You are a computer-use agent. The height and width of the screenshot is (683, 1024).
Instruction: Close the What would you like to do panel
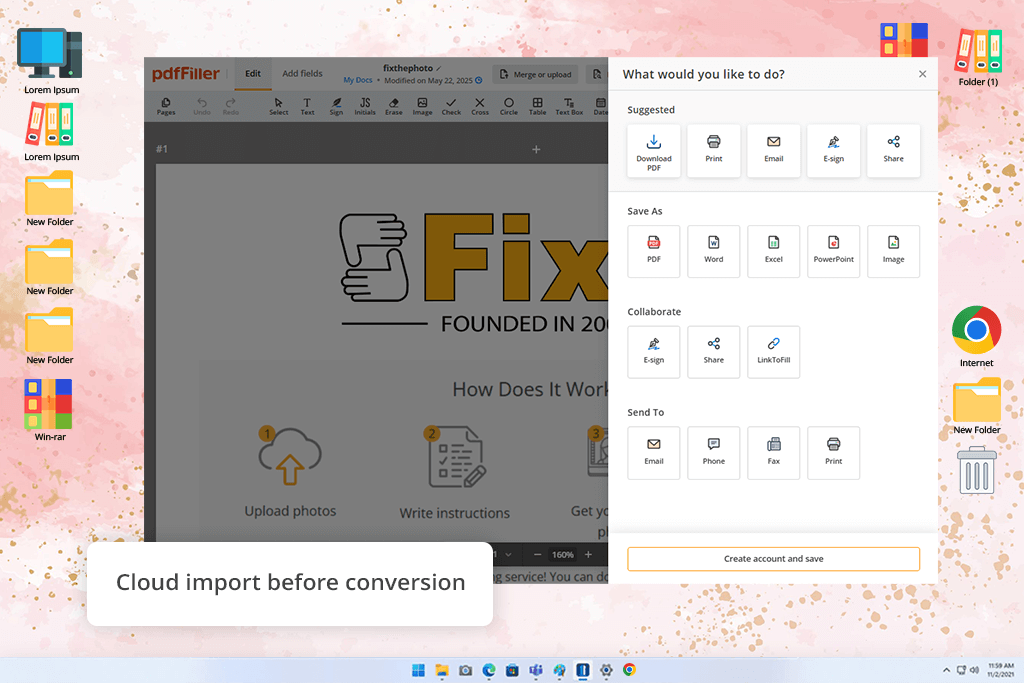[x=922, y=74]
